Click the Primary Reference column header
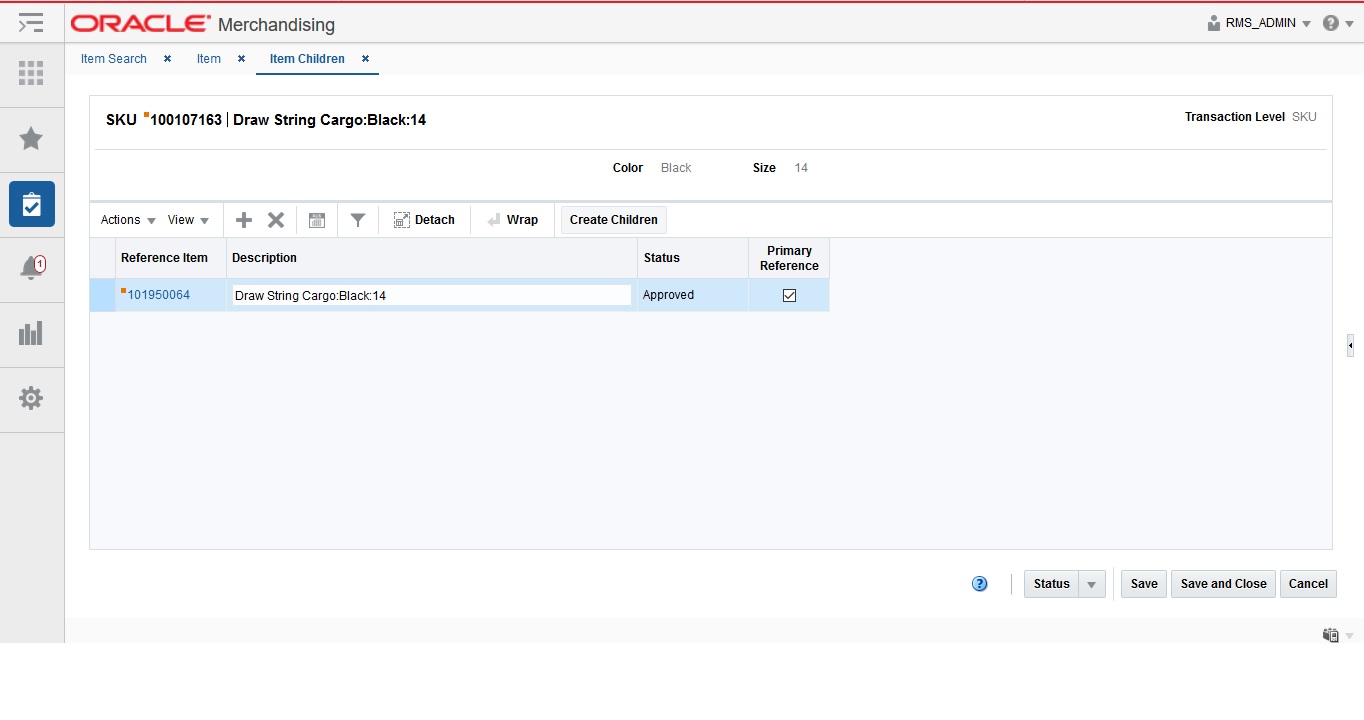This screenshot has width=1364, height=720. pyautogui.click(x=789, y=258)
